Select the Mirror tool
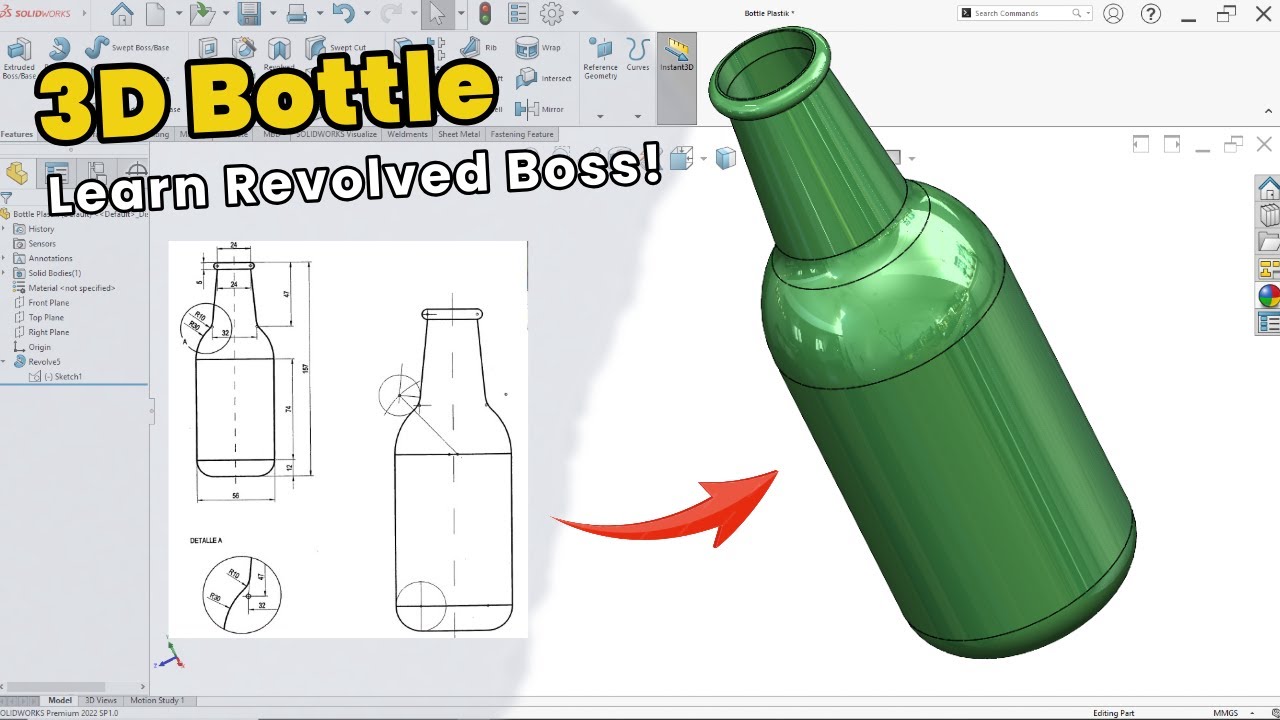This screenshot has height=720, width=1280. [x=540, y=109]
